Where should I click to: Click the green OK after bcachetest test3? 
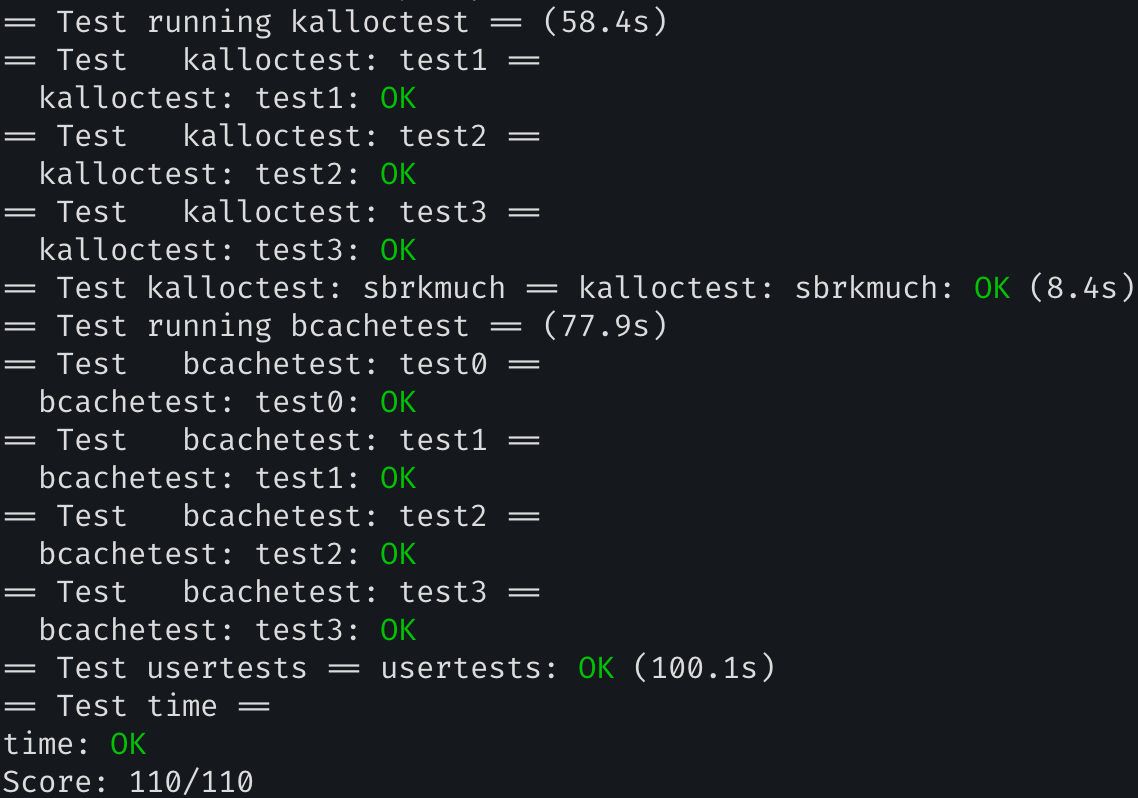pos(398,630)
